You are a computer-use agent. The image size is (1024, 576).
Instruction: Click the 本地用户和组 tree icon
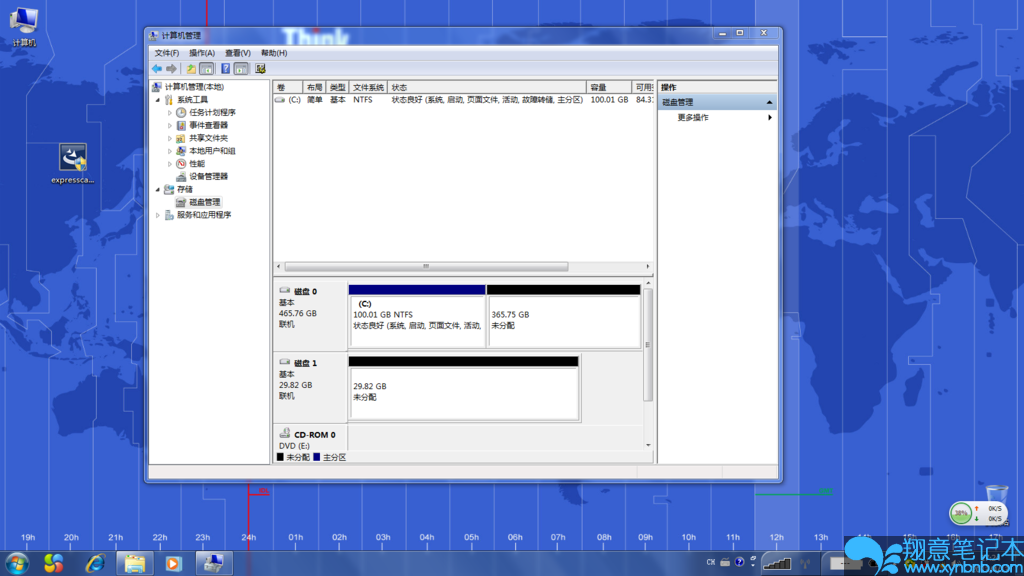[x=181, y=151]
